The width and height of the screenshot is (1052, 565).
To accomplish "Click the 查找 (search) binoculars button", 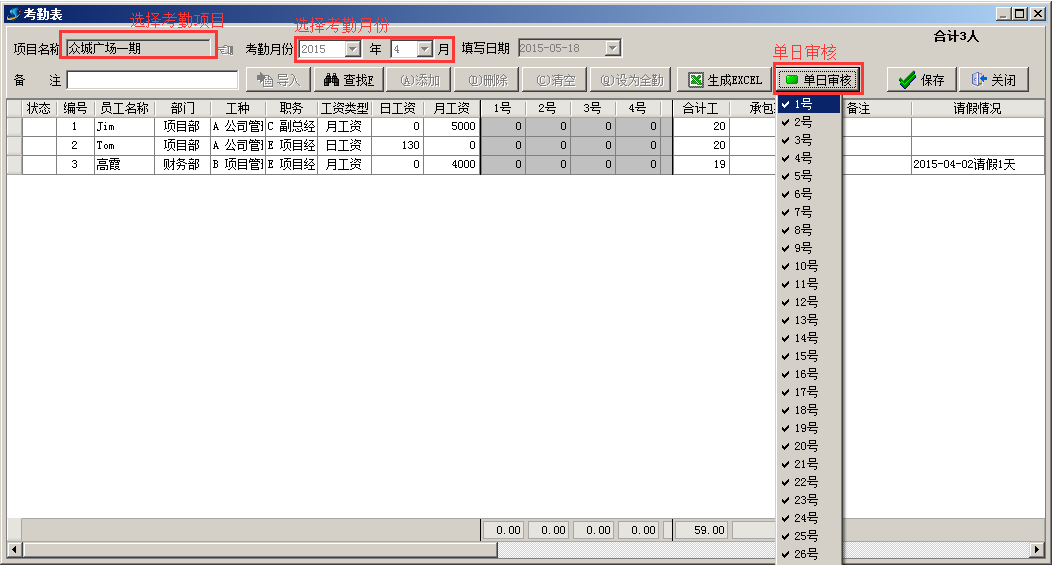I will 348,80.
